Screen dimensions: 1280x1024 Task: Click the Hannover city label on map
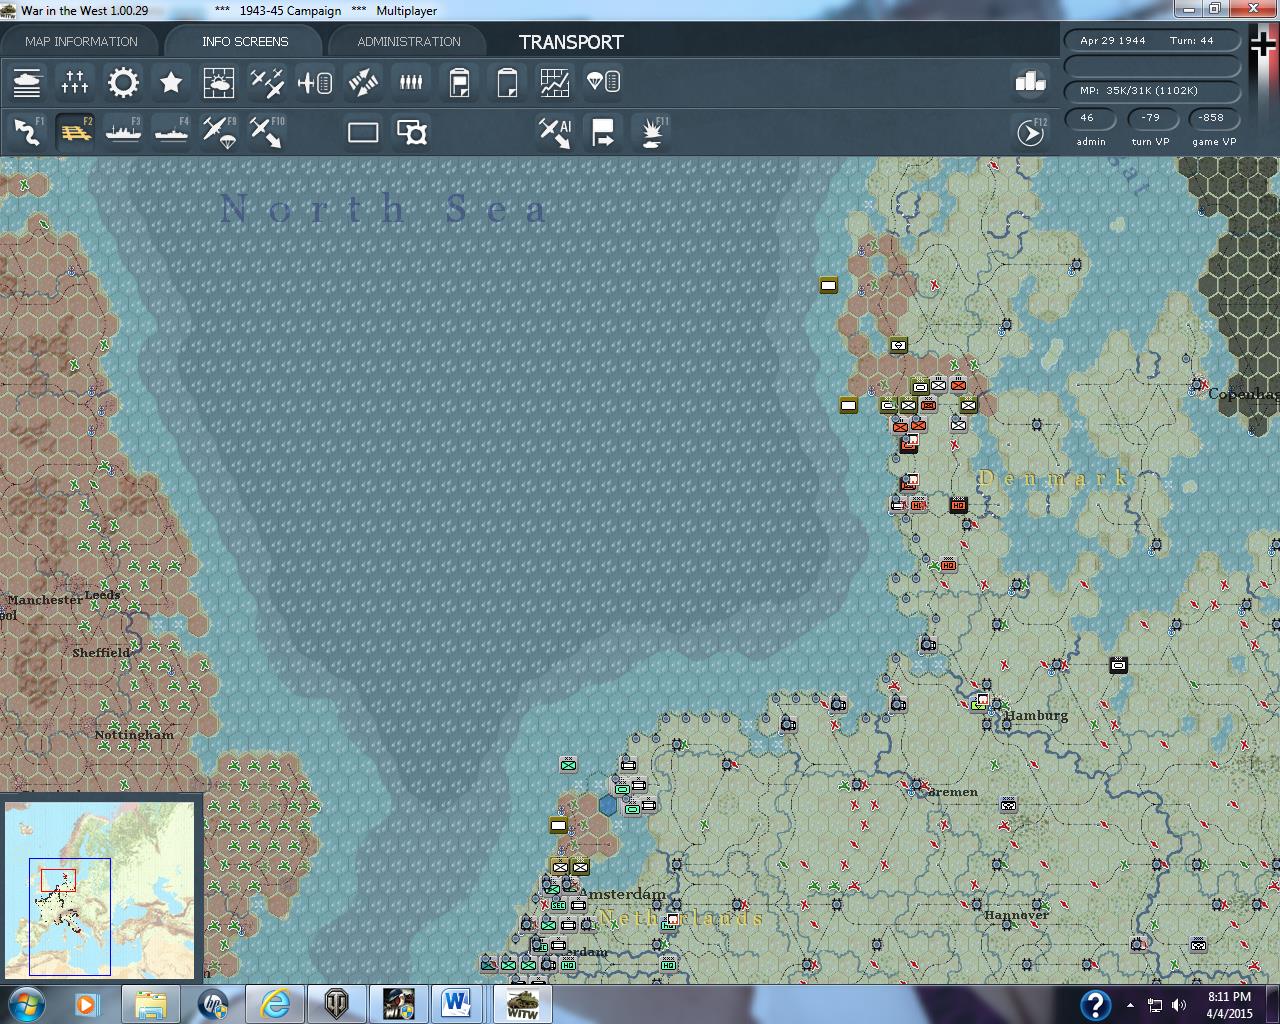(x=1017, y=915)
